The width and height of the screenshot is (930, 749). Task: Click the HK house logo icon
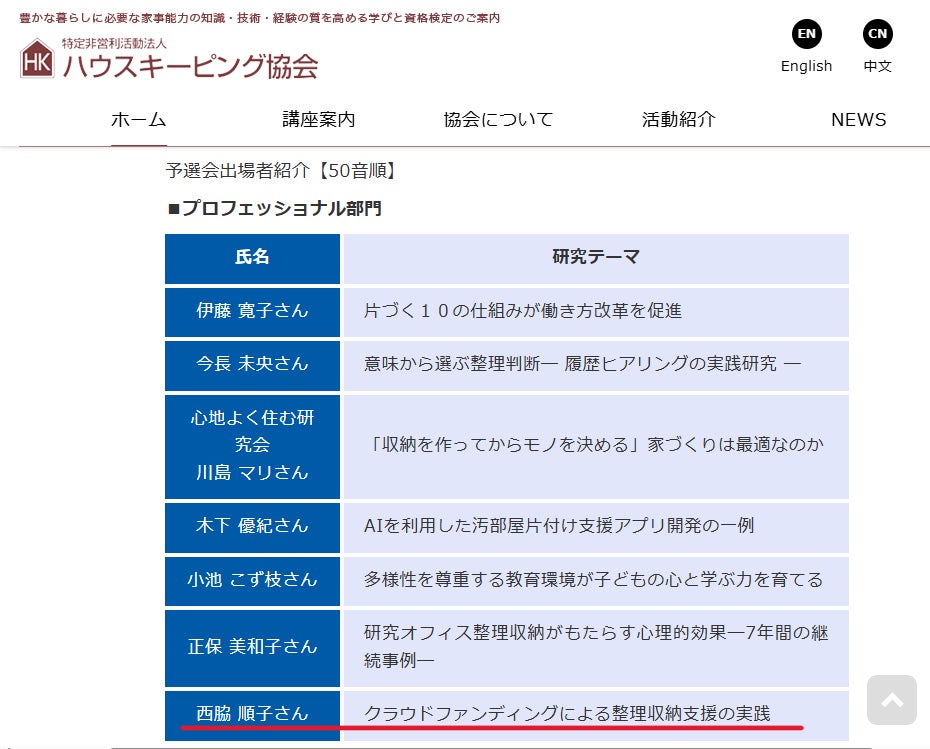click(37, 60)
